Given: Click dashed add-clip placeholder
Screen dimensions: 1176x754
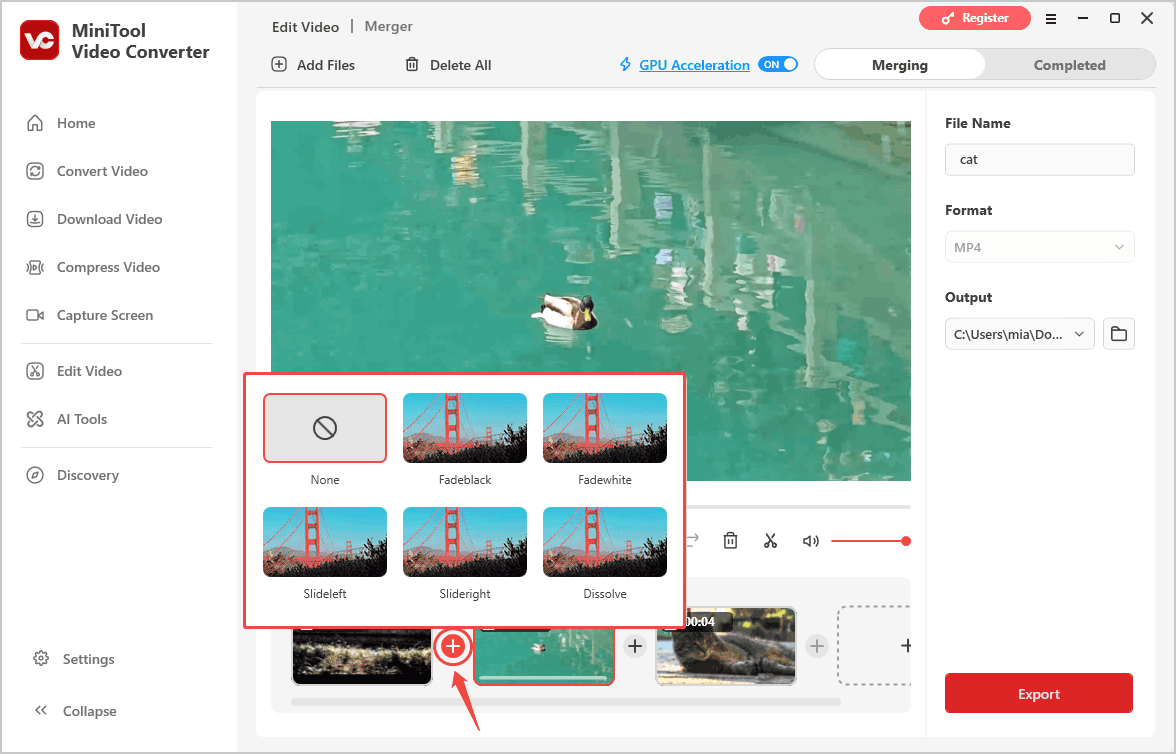Looking at the screenshot, I should [x=874, y=645].
